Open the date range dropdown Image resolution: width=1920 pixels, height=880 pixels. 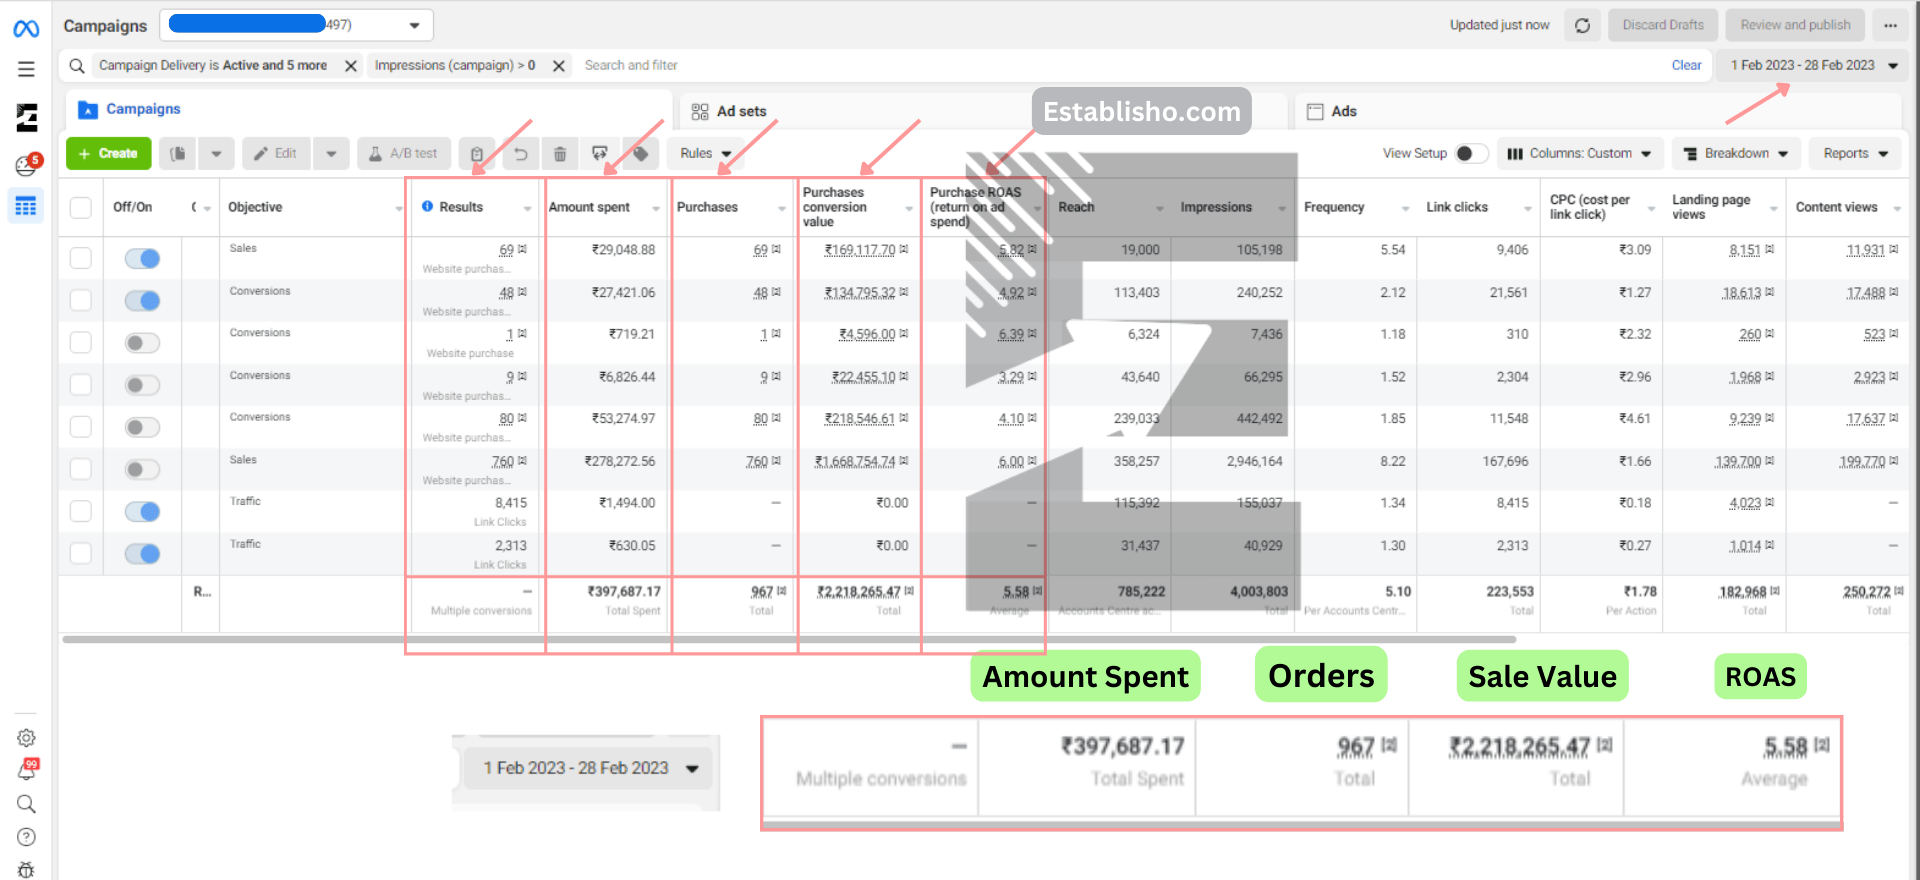pos(1813,65)
